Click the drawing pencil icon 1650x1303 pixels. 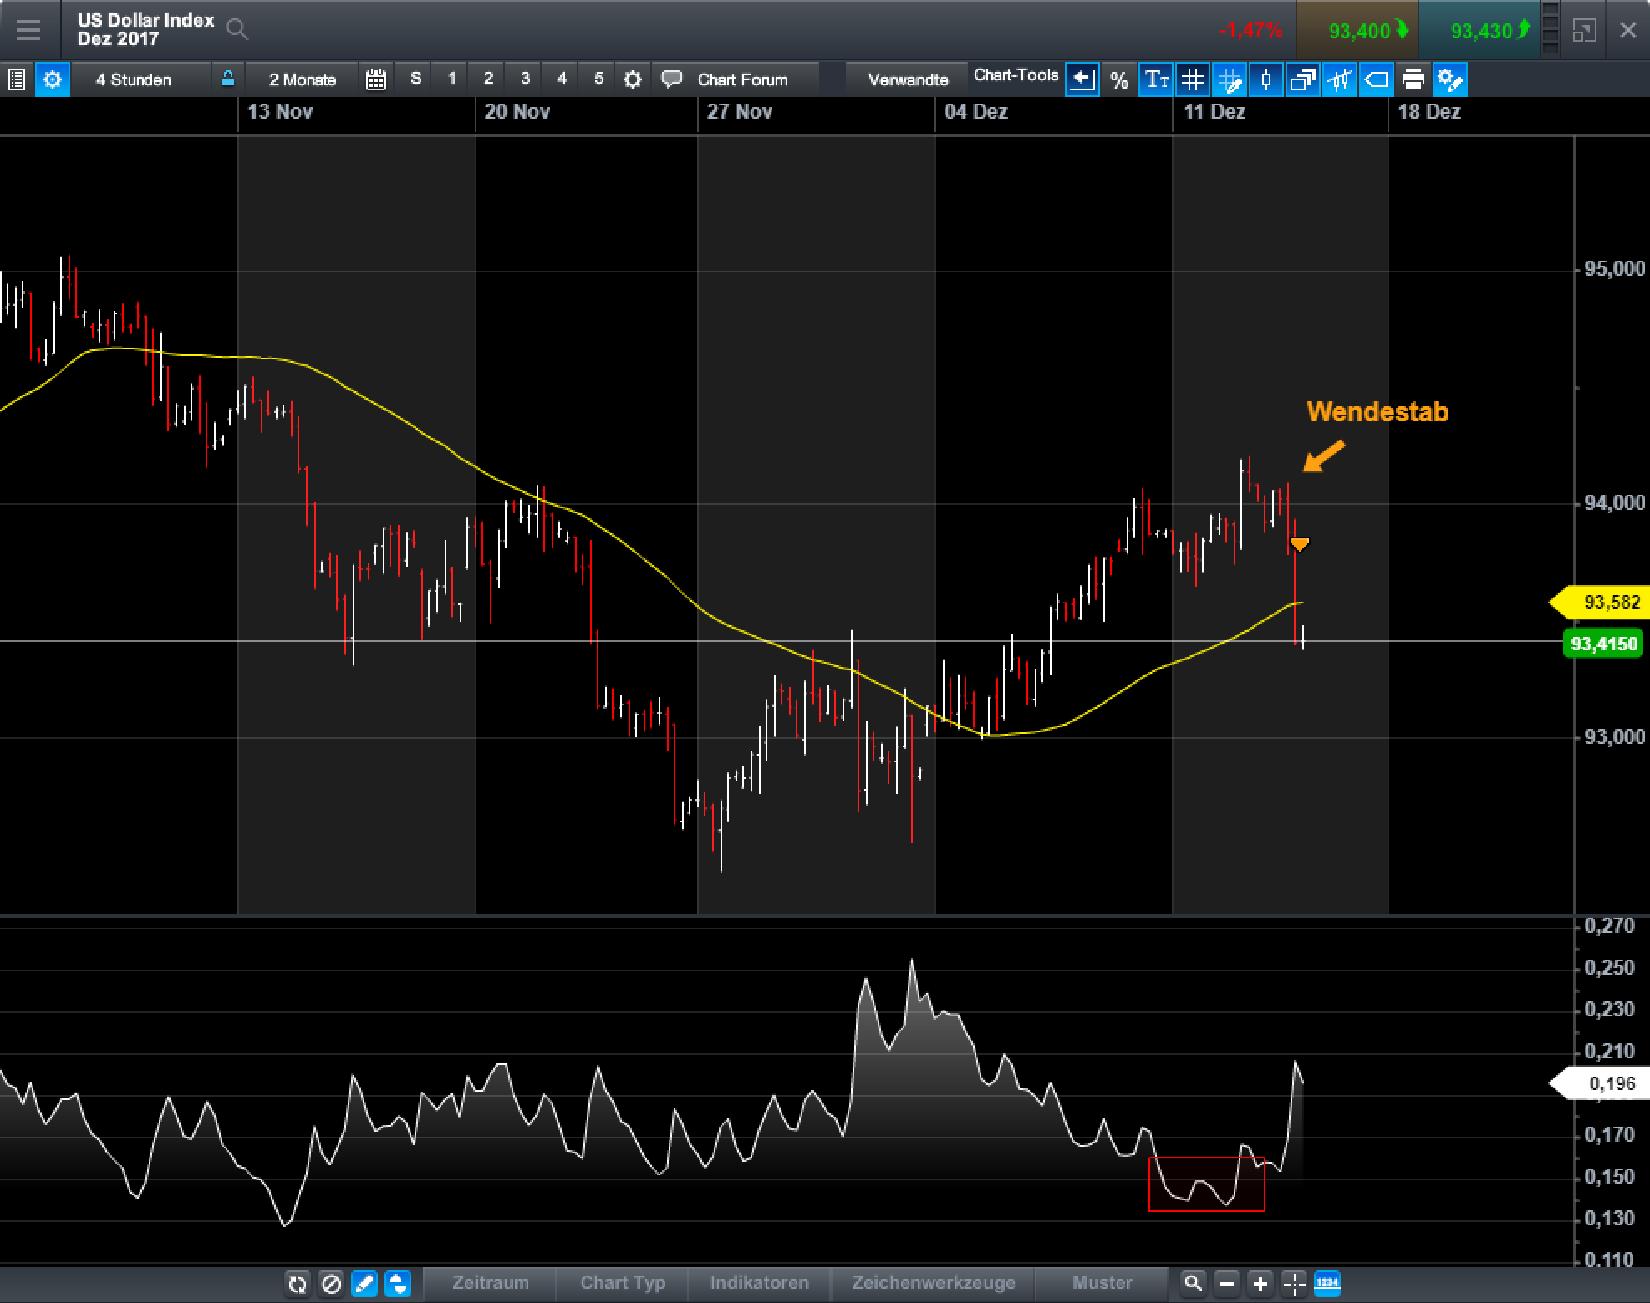click(x=365, y=1283)
